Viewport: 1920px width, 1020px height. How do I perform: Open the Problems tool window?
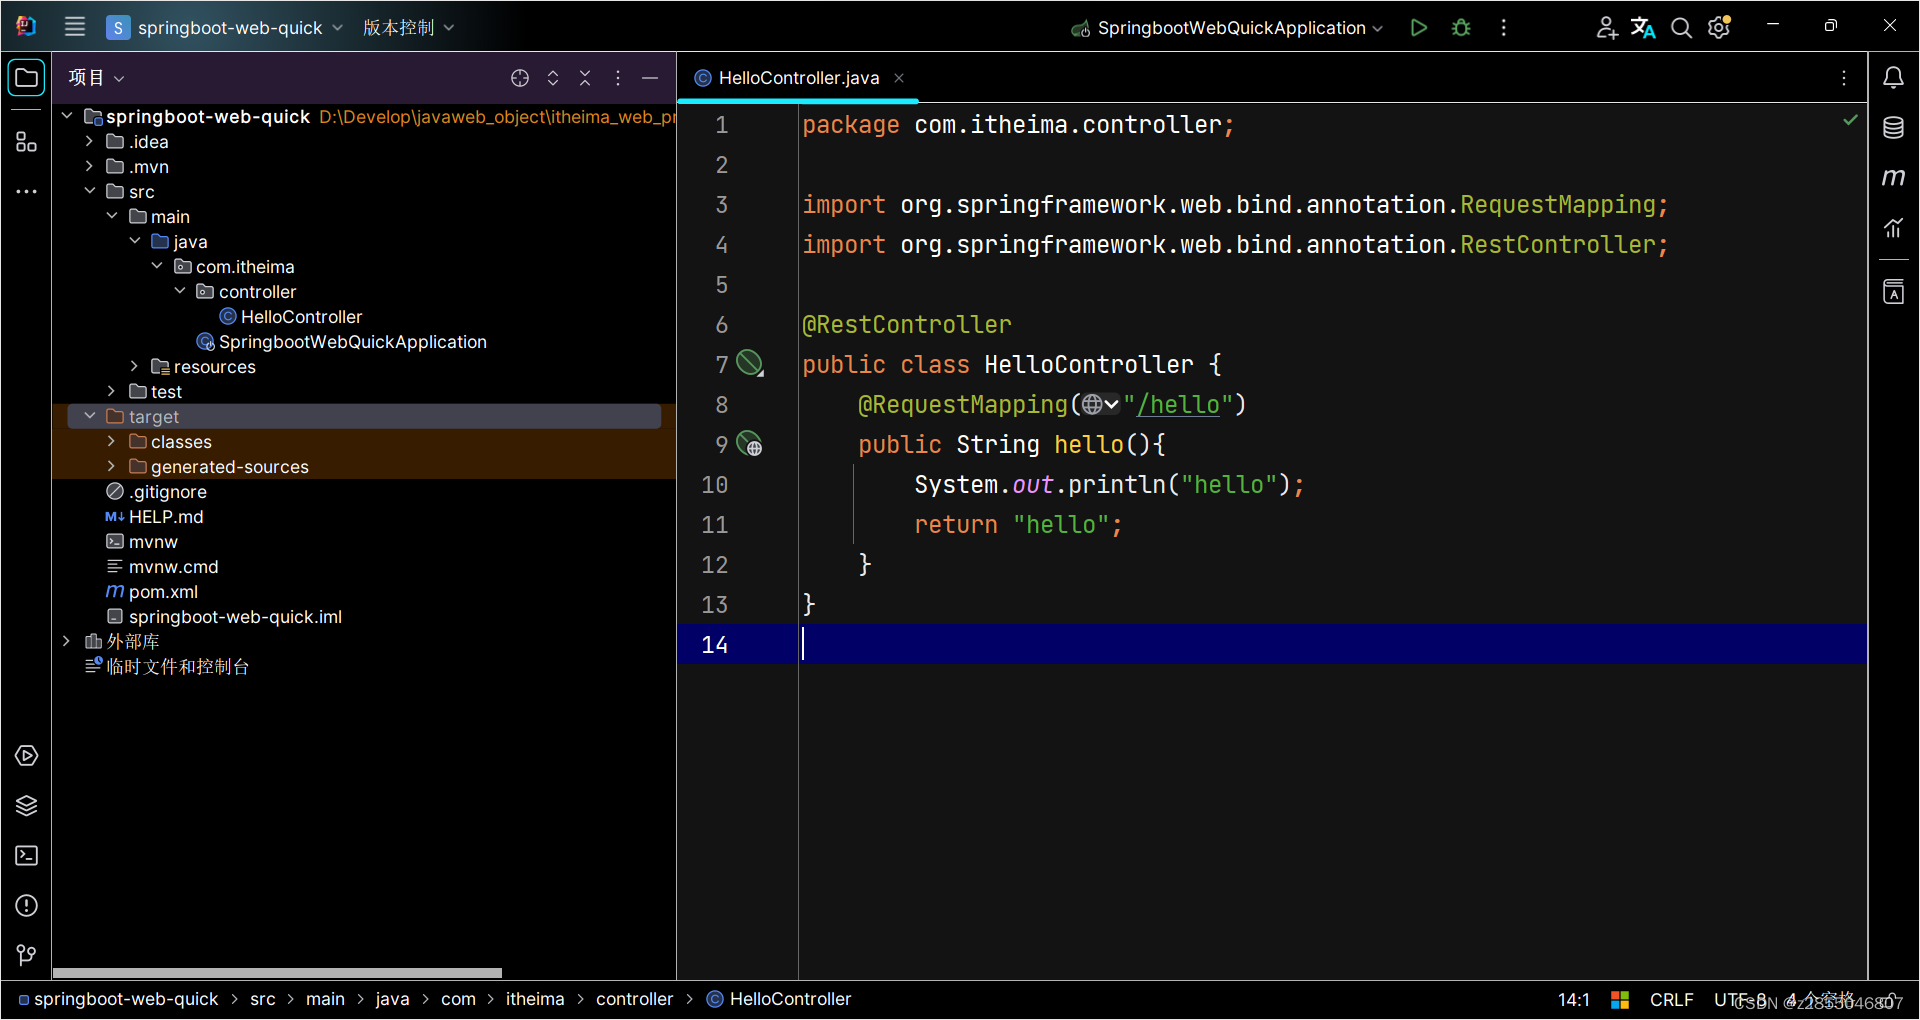(26, 906)
